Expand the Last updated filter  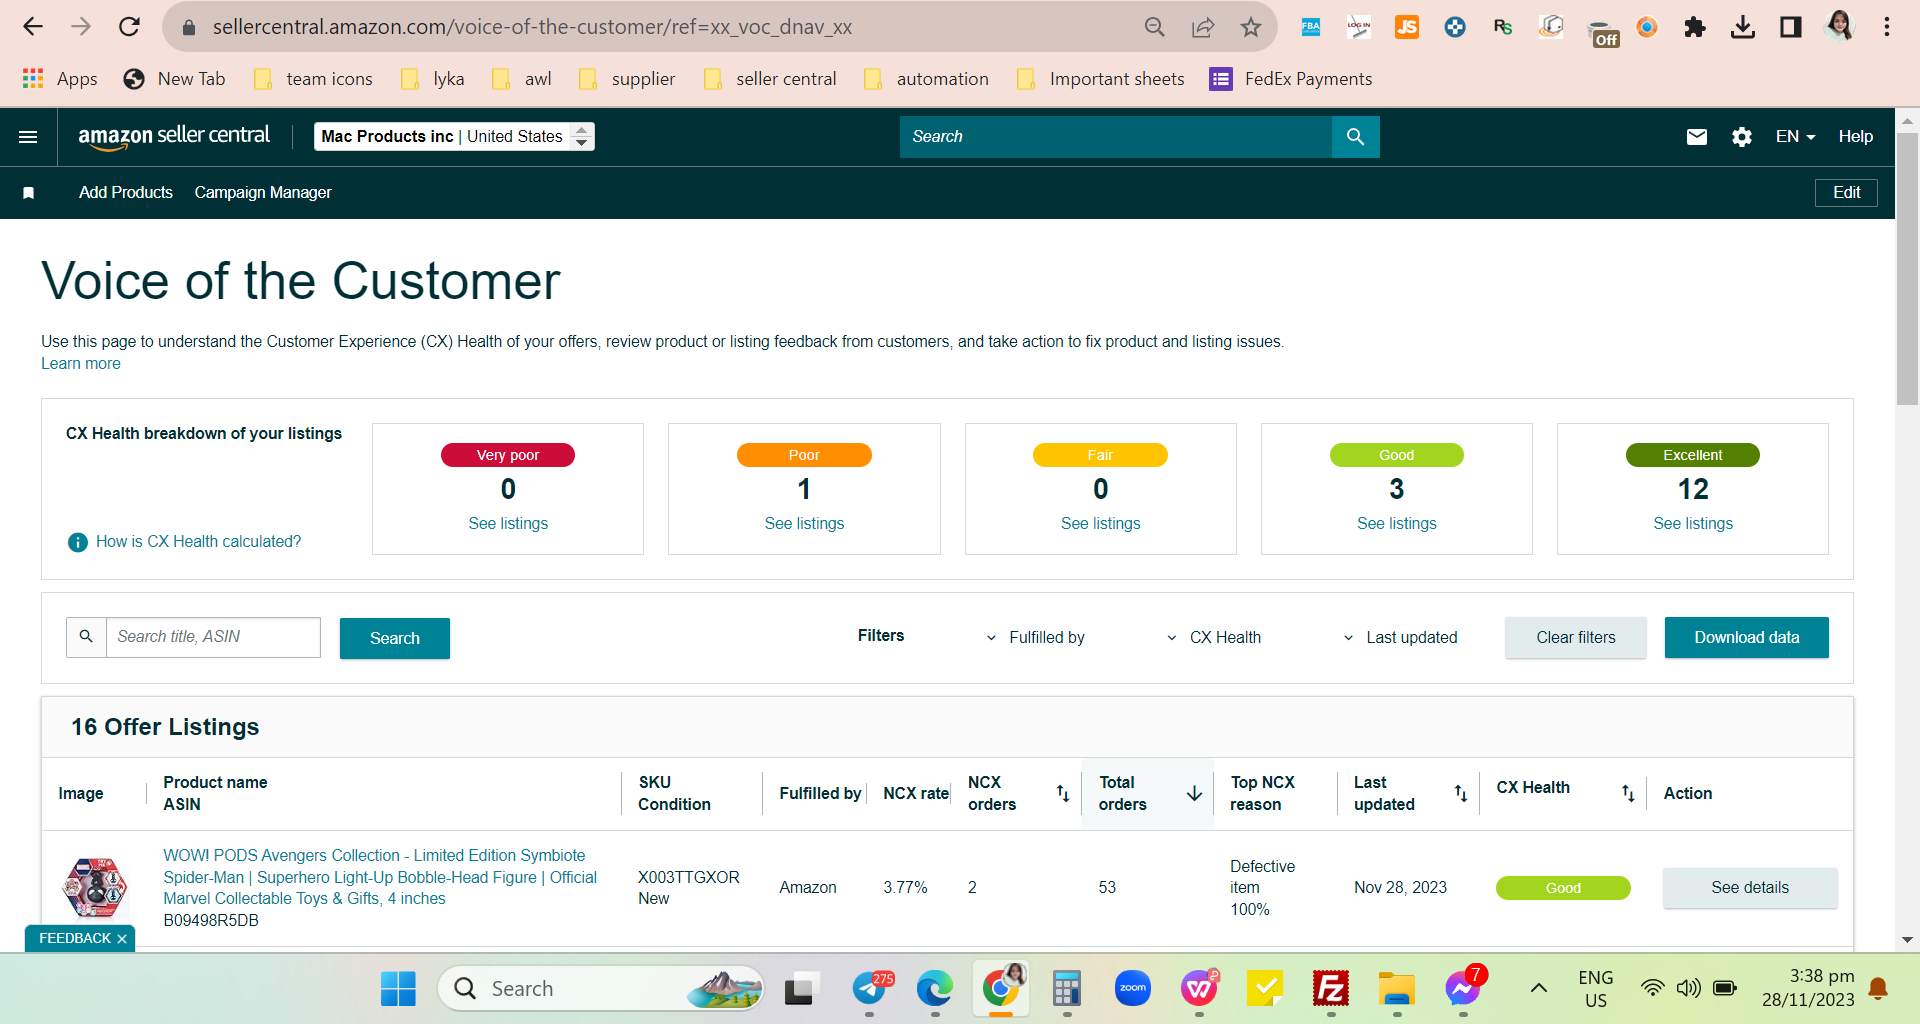click(x=1400, y=638)
